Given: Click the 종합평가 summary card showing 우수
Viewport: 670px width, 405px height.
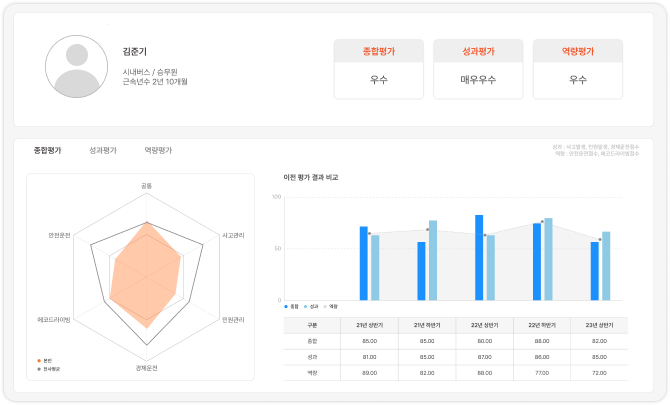Looking at the screenshot, I should point(378,70).
